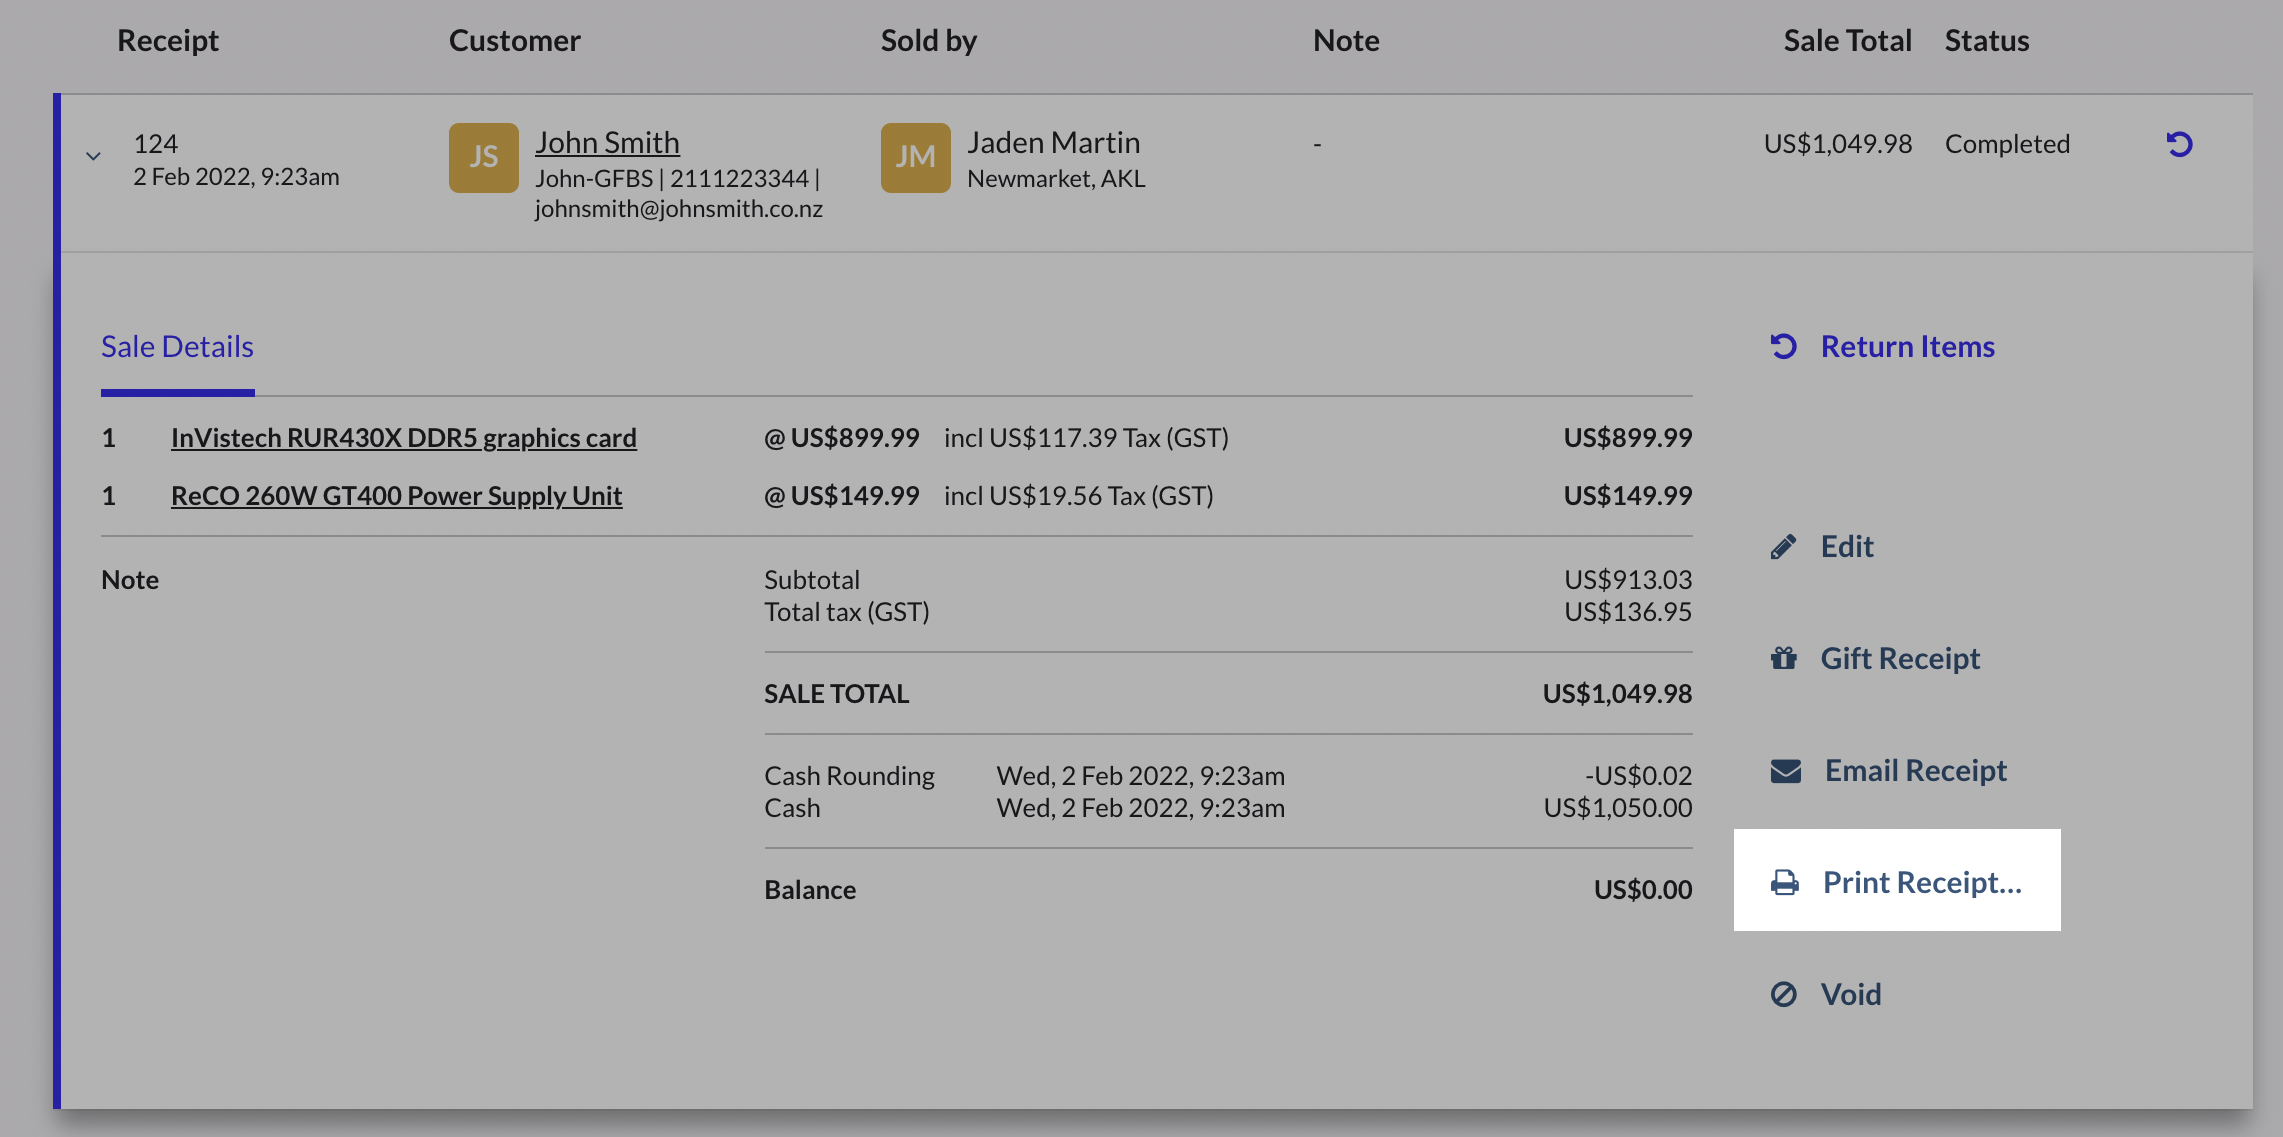Click the Email Receipt button label
The image size is (2283, 1137).
point(1915,770)
